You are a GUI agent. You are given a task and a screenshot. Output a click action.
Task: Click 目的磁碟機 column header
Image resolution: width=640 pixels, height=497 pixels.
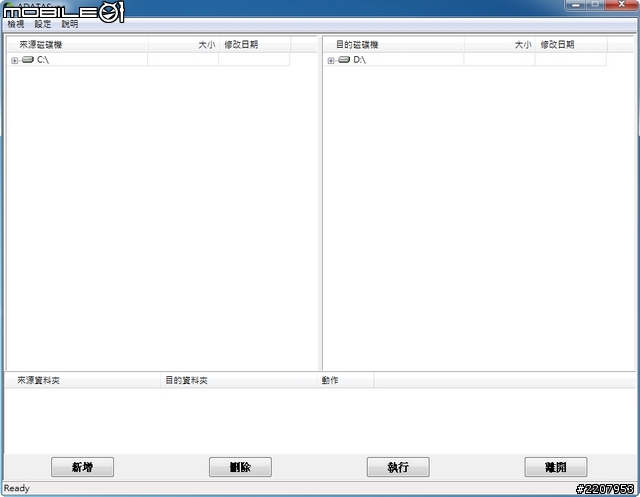click(394, 44)
